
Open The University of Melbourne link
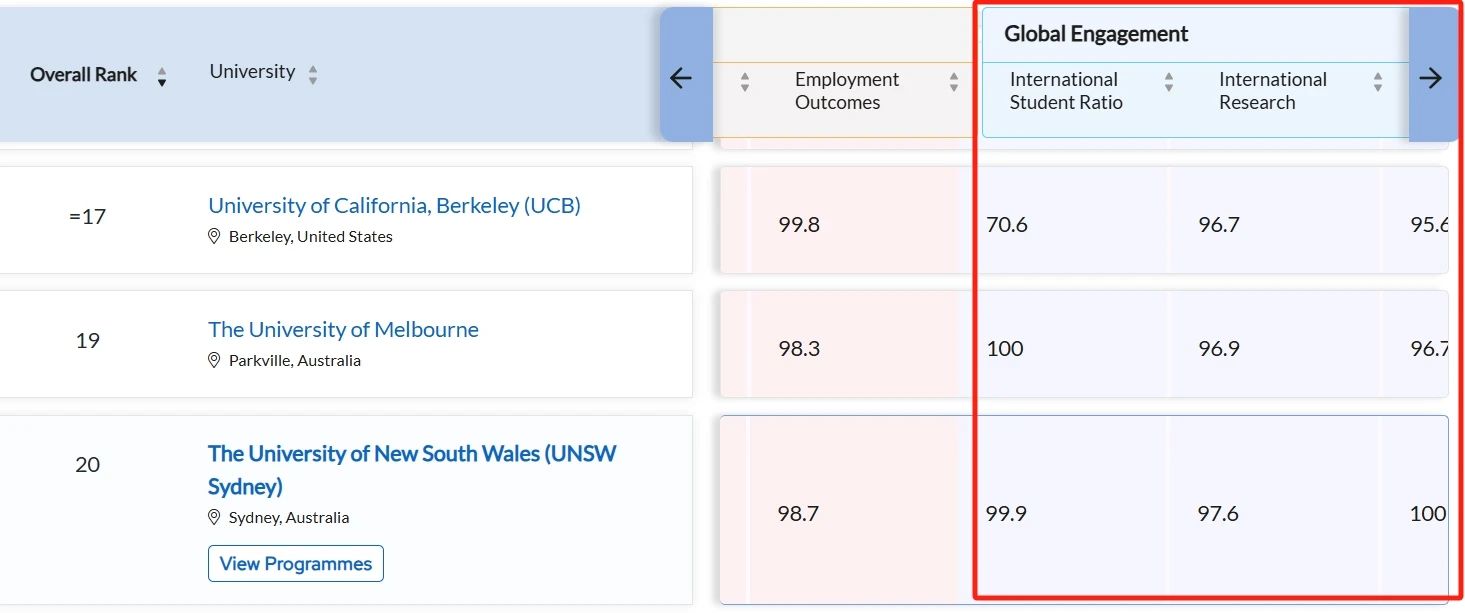(343, 329)
